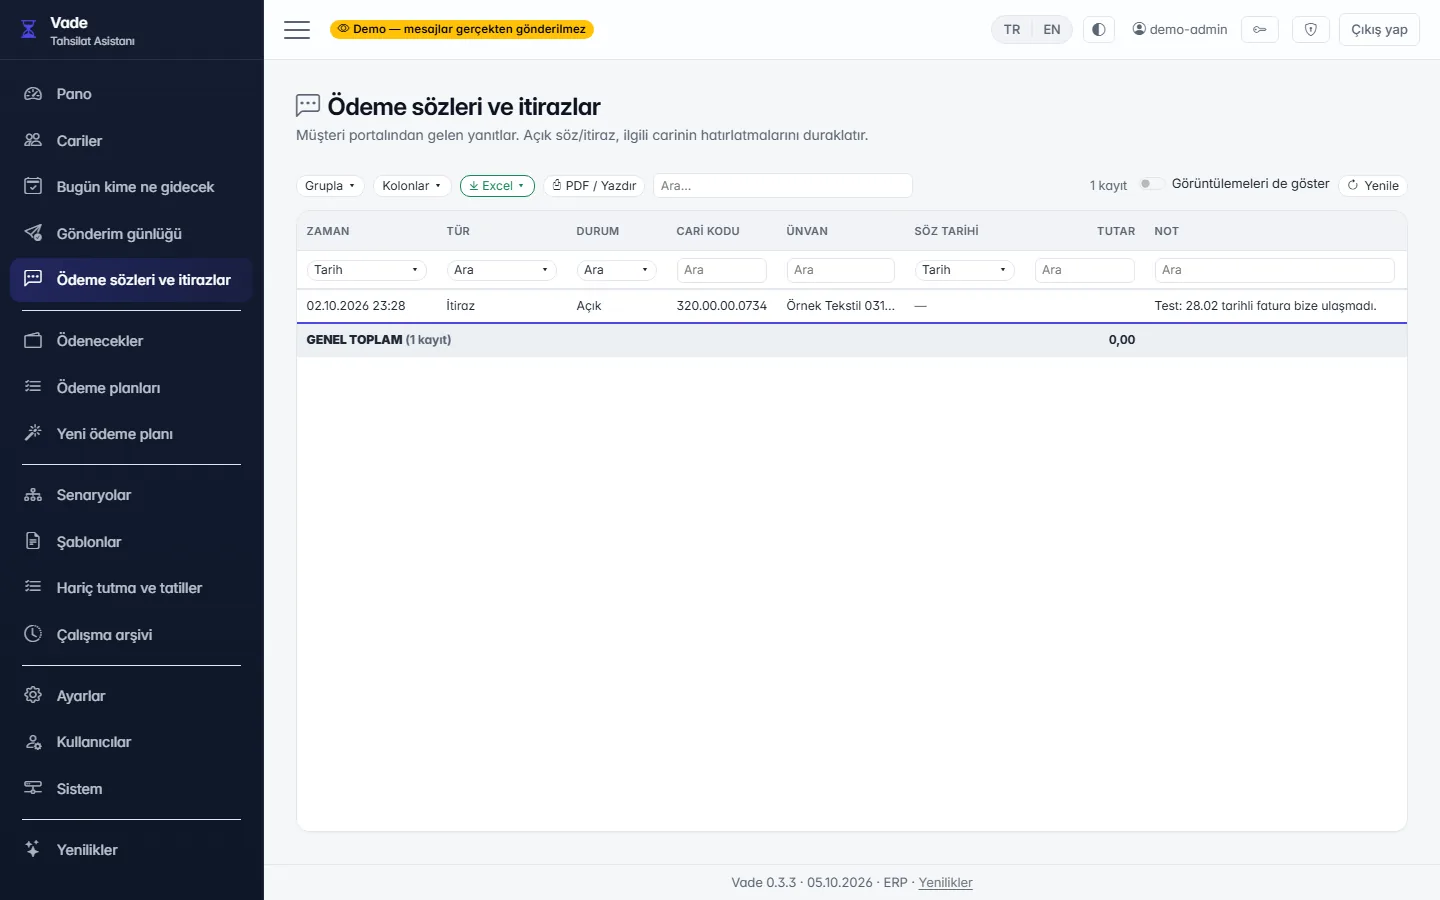The image size is (1440, 900).
Task: Click the Yenilikler sparkle icon
Action: click(x=33, y=850)
